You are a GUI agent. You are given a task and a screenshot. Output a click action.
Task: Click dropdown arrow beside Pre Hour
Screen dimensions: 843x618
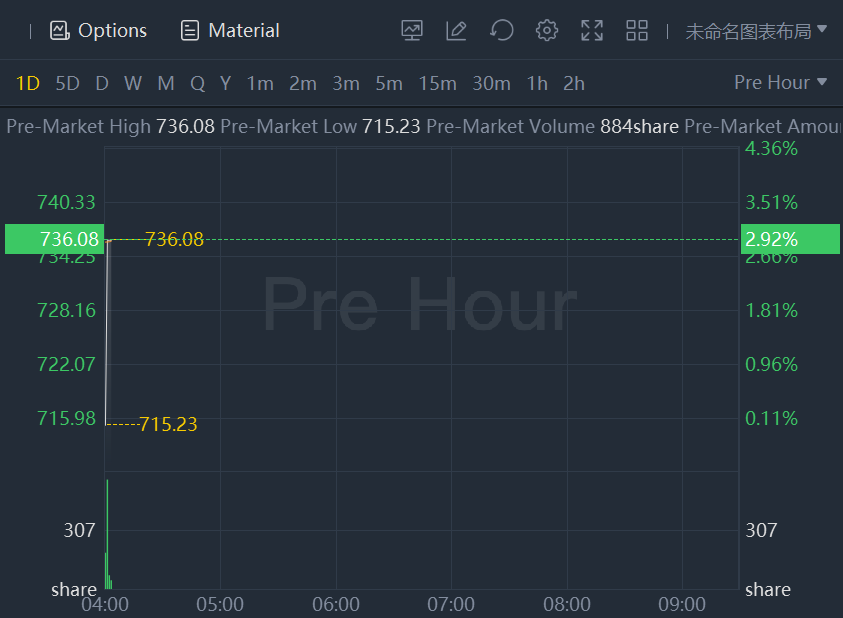tap(821, 82)
